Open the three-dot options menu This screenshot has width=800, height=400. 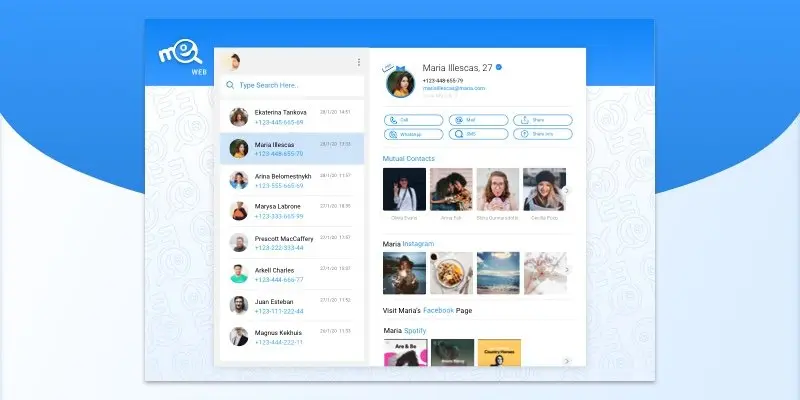359,62
